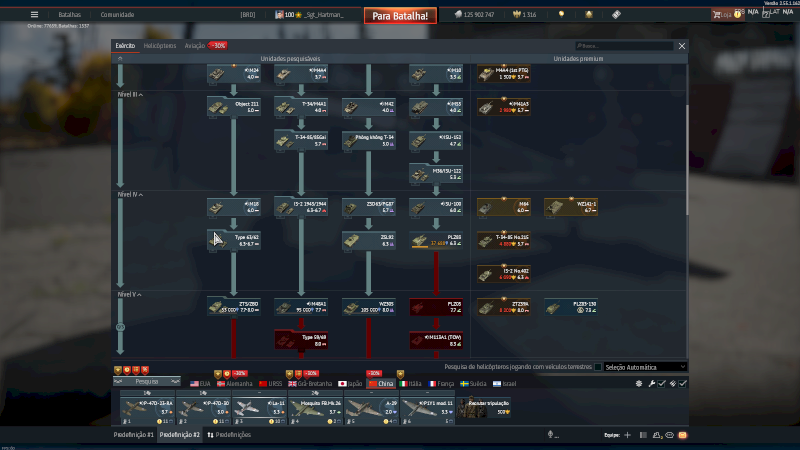Select the China nation tab
800x450 pixels.
click(381, 384)
